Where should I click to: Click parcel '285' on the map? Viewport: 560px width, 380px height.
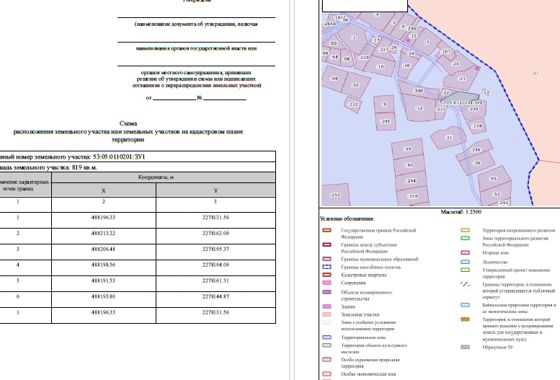pos(386,121)
